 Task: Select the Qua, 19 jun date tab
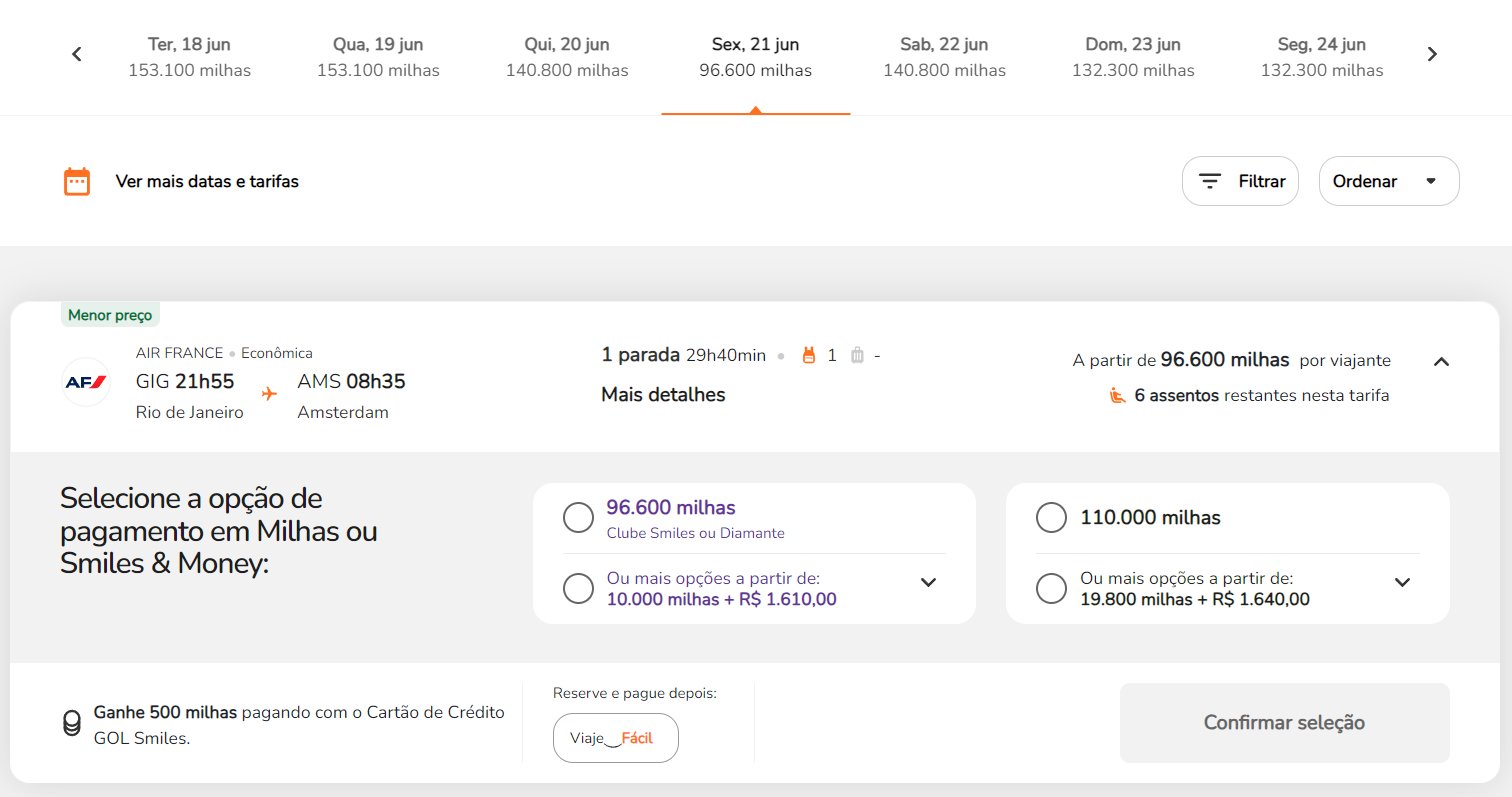[x=378, y=57]
